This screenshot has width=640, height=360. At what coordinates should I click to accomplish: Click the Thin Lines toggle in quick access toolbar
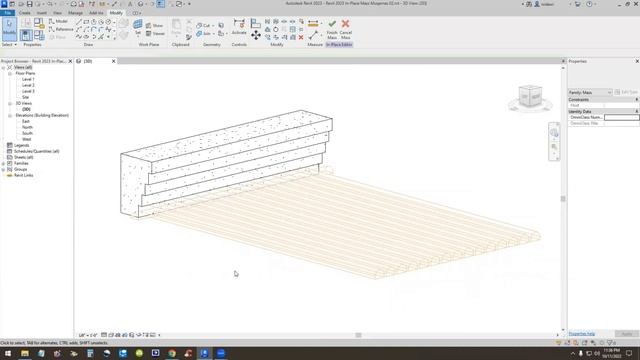(160, 4)
